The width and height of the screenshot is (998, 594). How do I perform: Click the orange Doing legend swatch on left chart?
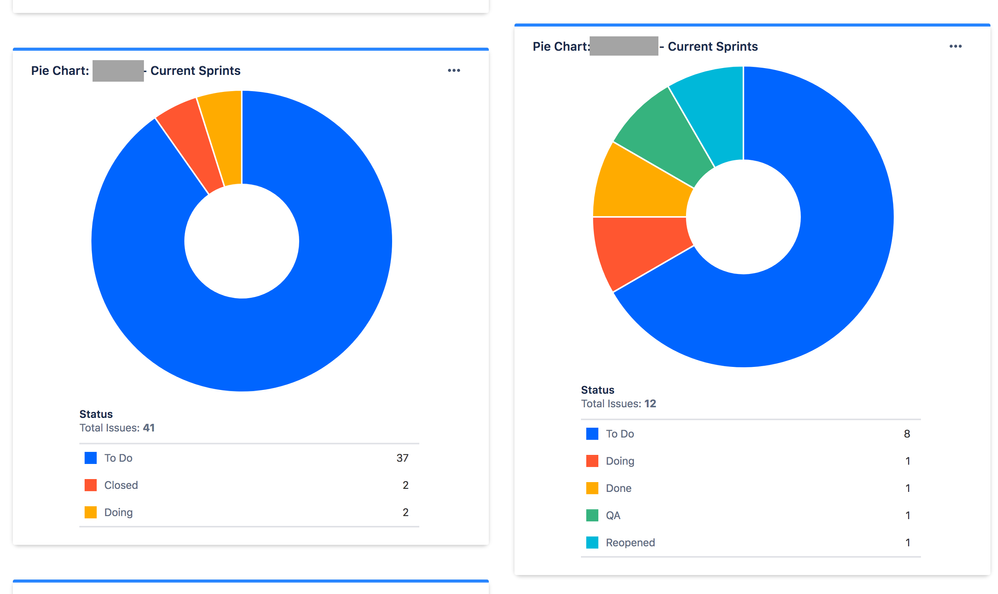click(89, 512)
